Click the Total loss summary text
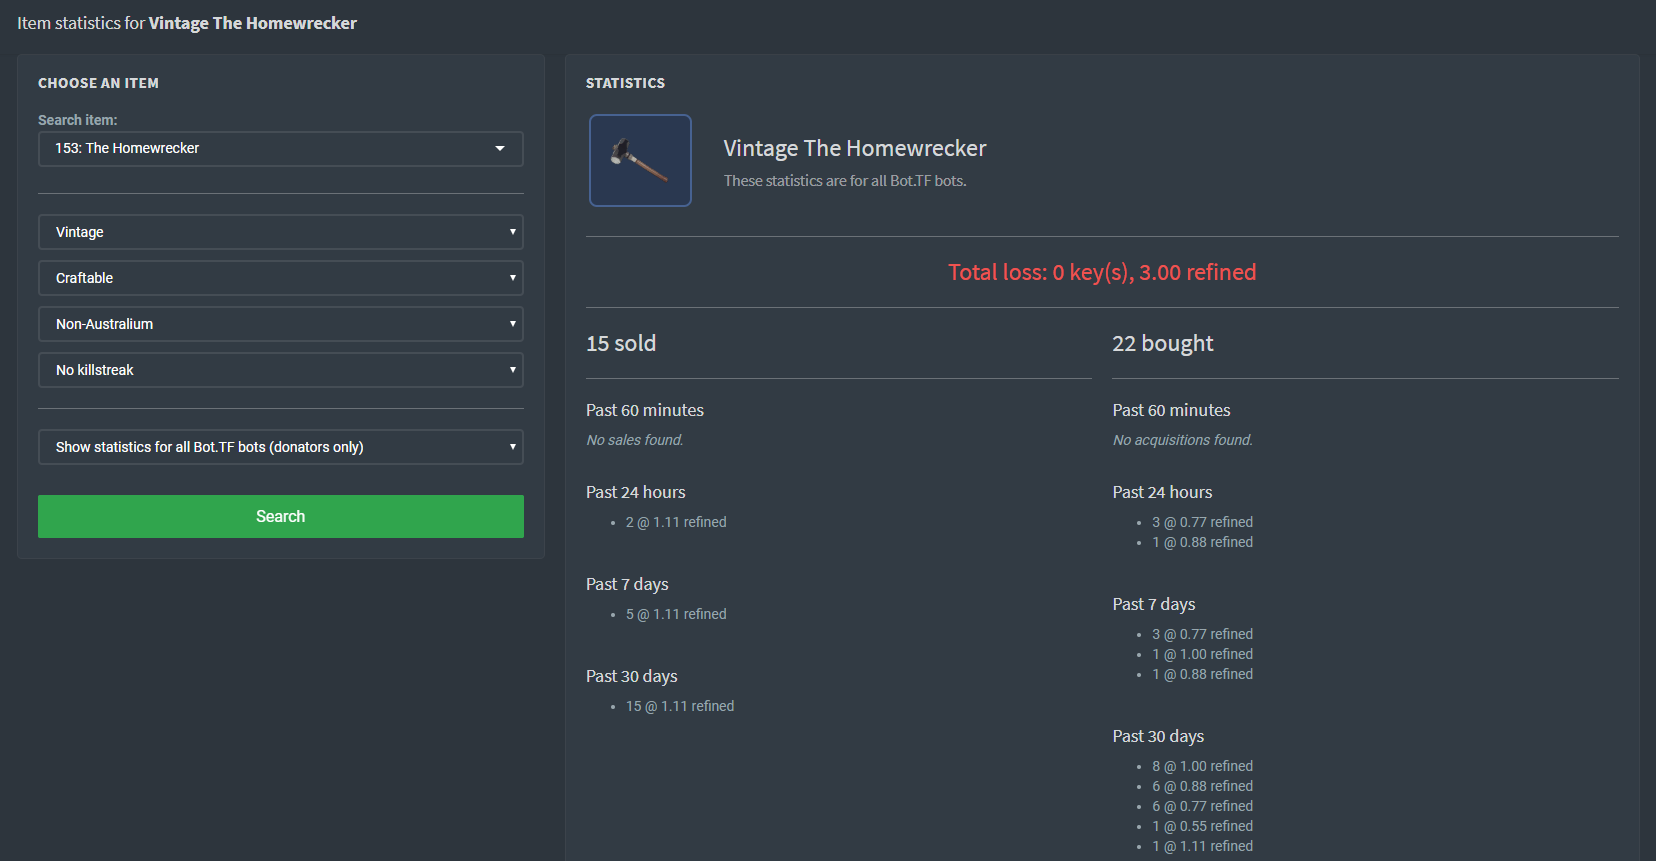 [x=1102, y=272]
